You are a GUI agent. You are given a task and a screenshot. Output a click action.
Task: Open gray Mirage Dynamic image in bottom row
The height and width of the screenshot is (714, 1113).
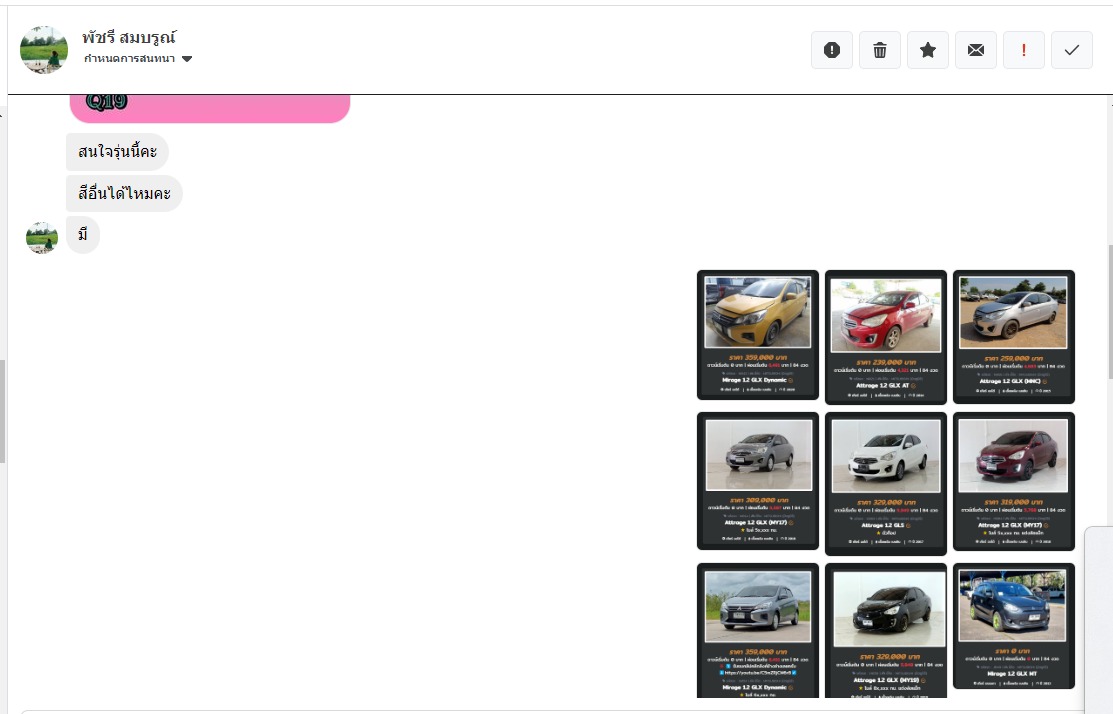(758, 631)
